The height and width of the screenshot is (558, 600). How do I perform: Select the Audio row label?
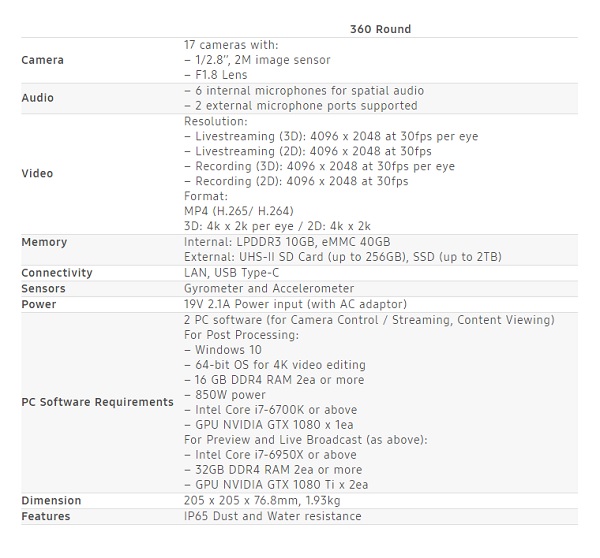click(38, 98)
